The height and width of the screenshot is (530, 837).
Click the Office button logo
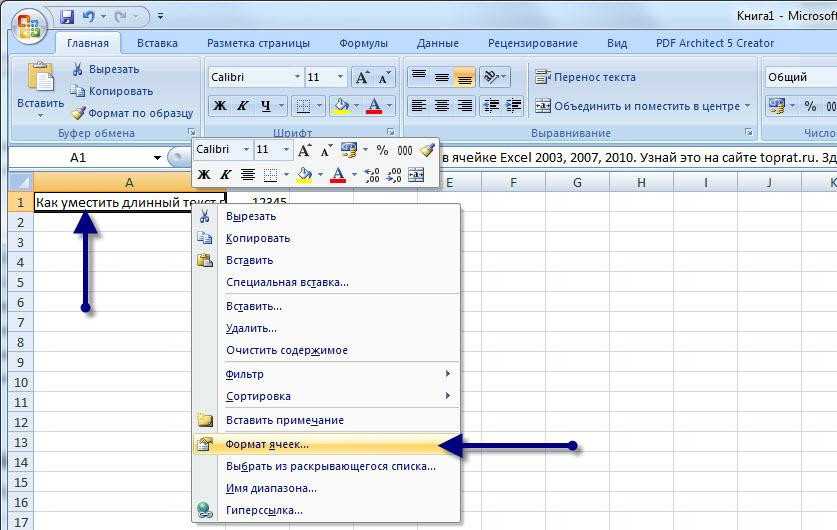click(29, 26)
